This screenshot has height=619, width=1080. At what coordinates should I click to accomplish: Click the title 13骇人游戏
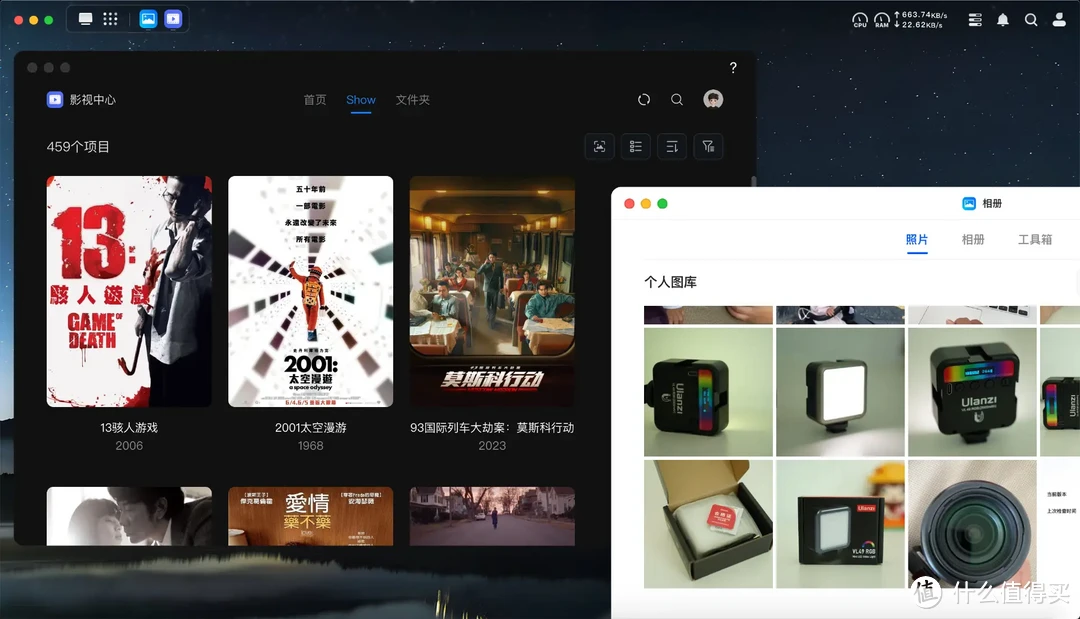[x=129, y=428]
